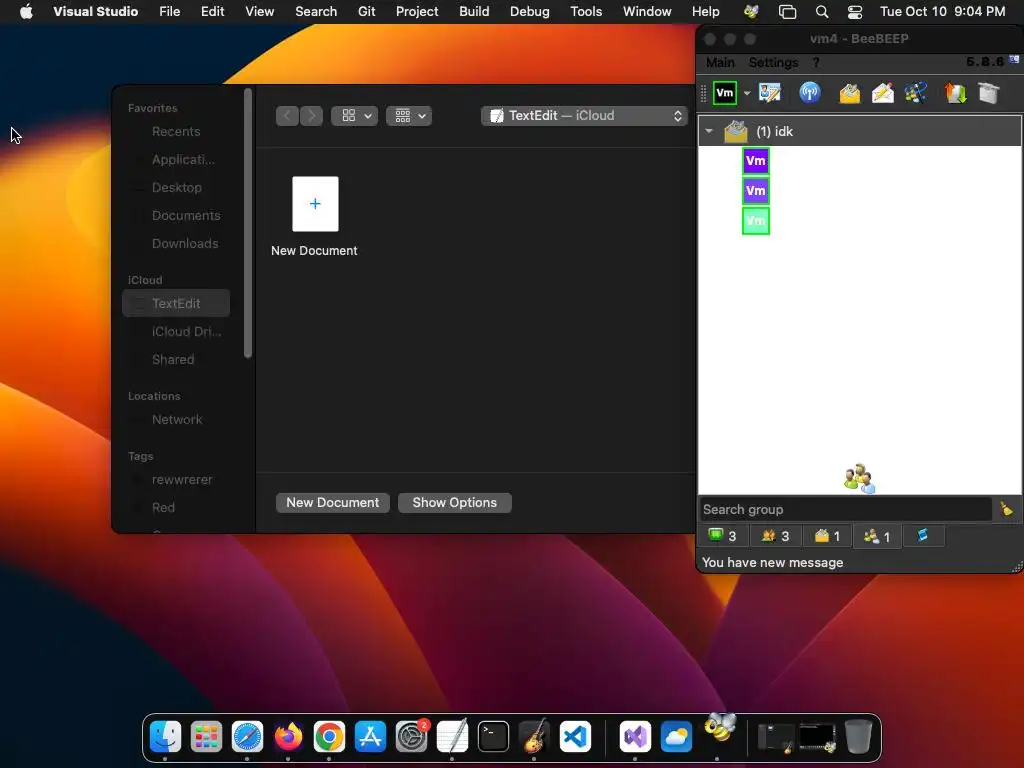Open the Build menu in menu bar
This screenshot has height=768, width=1024.
tap(474, 12)
